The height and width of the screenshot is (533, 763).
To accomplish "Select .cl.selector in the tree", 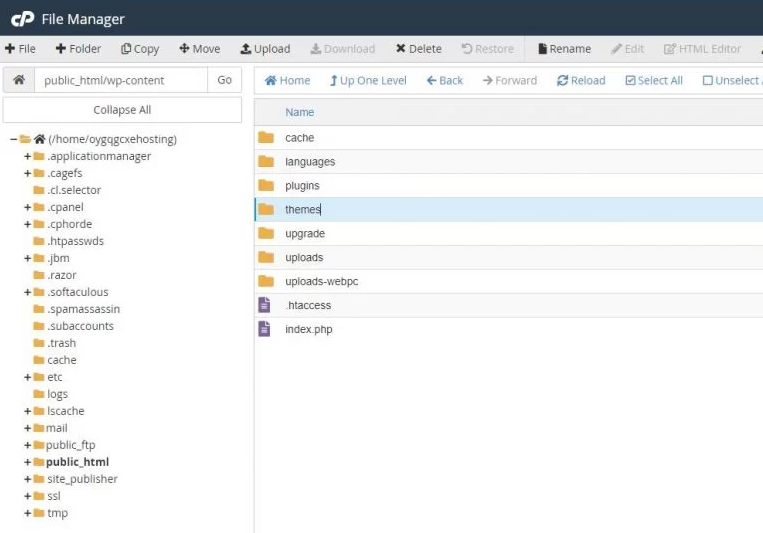I will coord(74,190).
